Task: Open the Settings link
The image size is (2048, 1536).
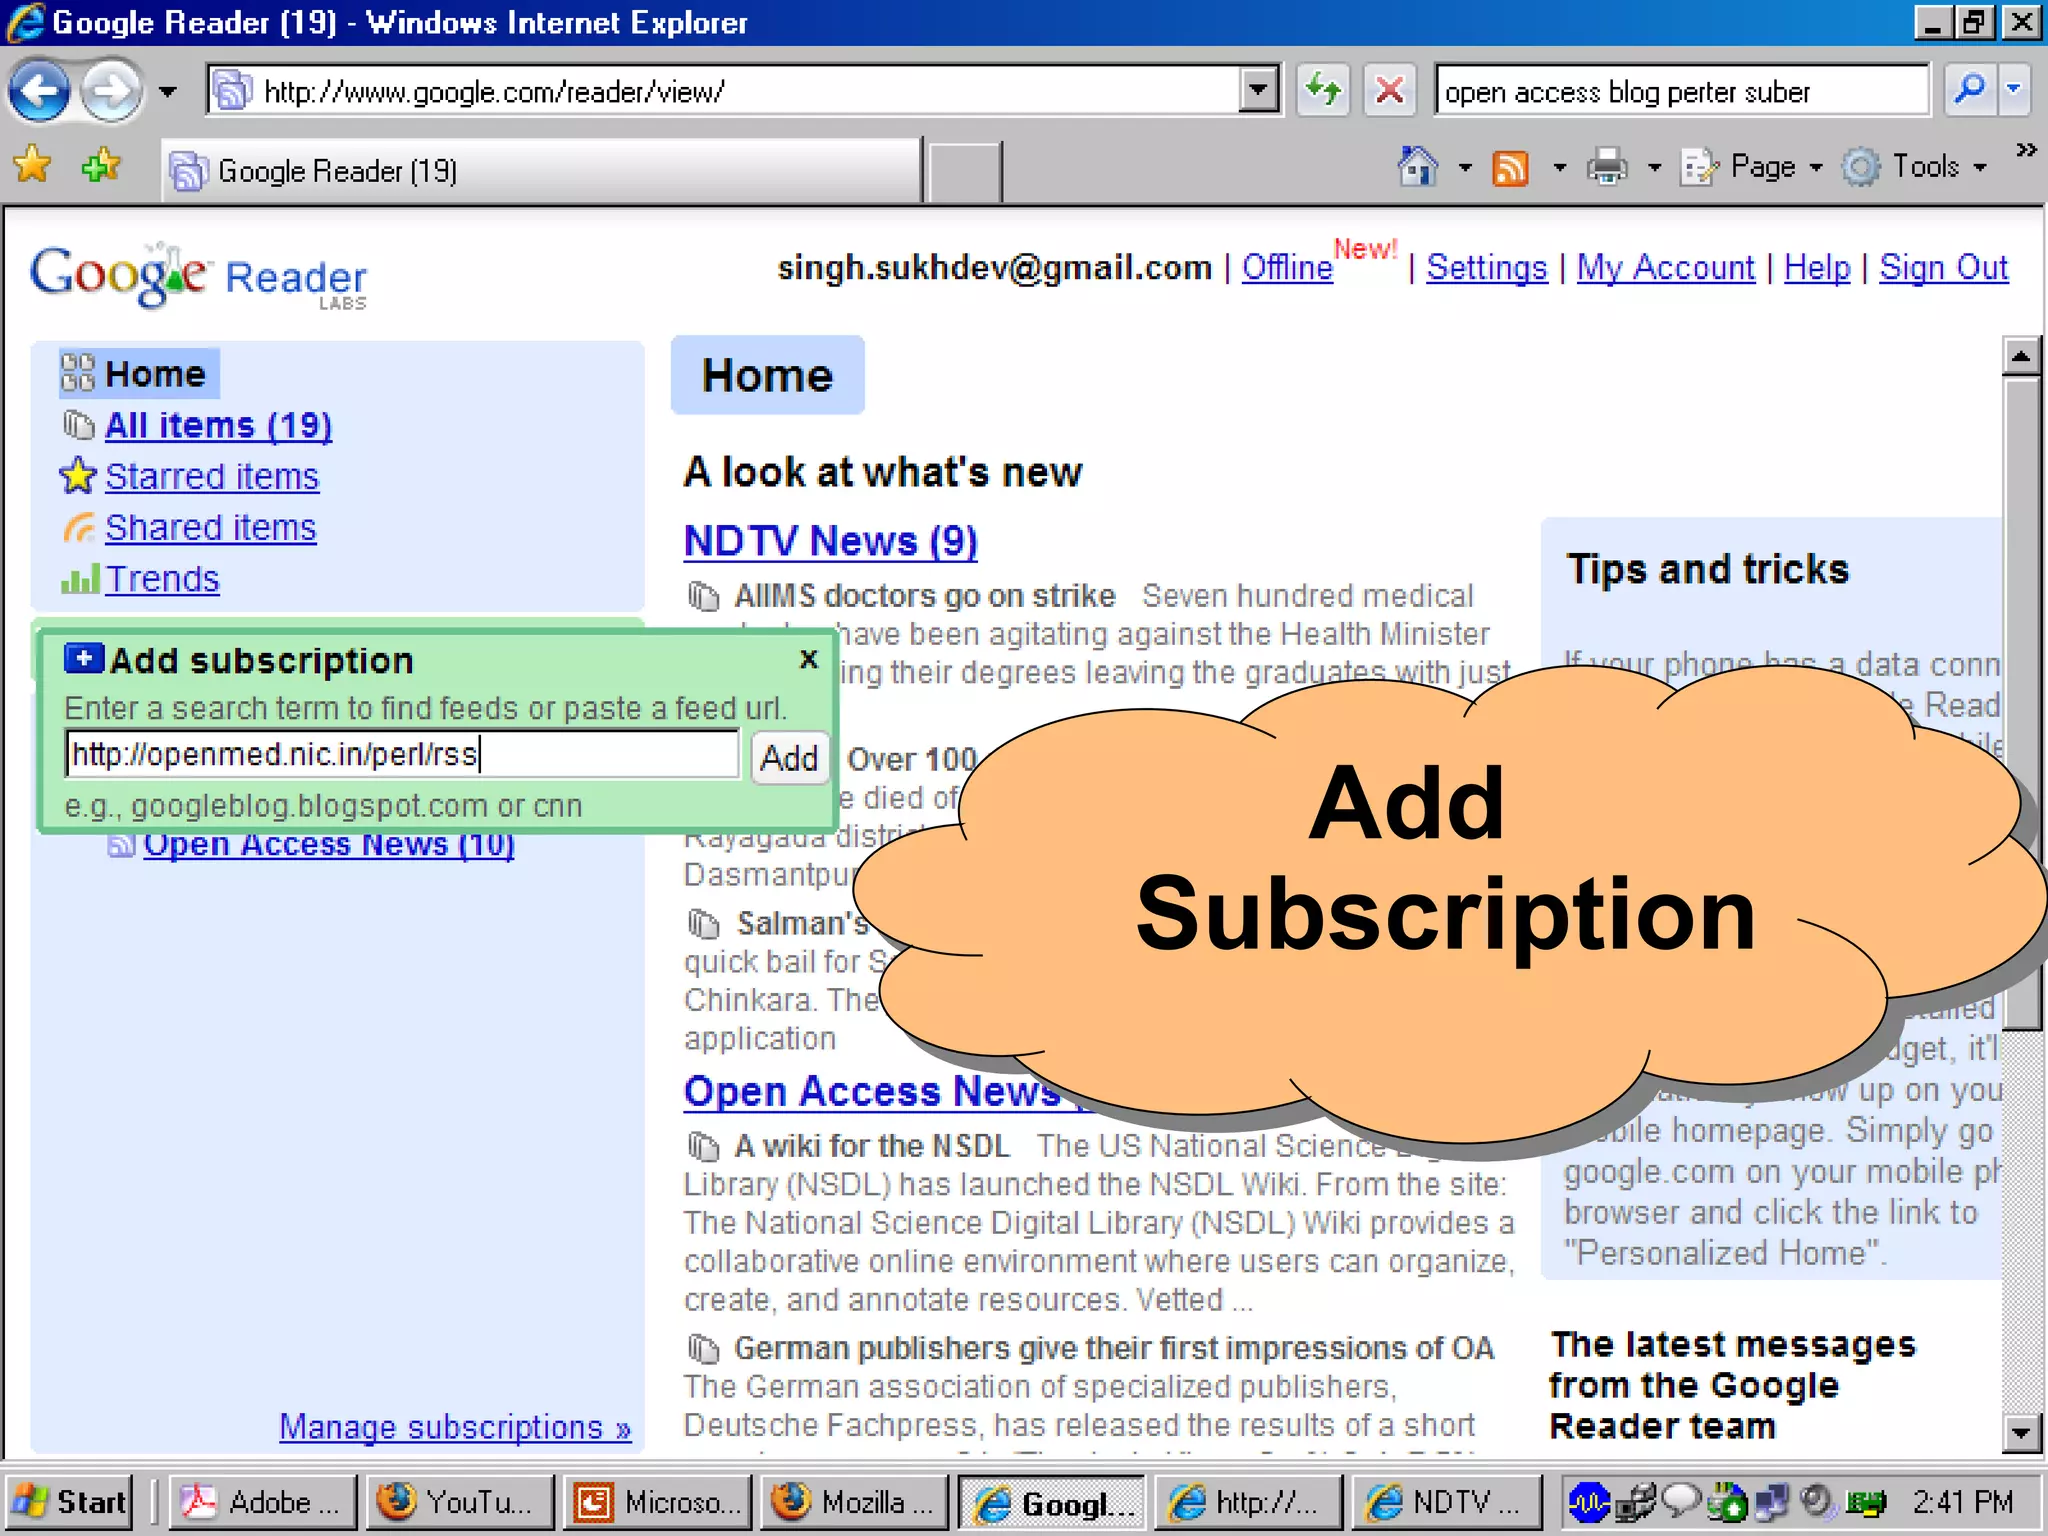Action: [x=1486, y=267]
